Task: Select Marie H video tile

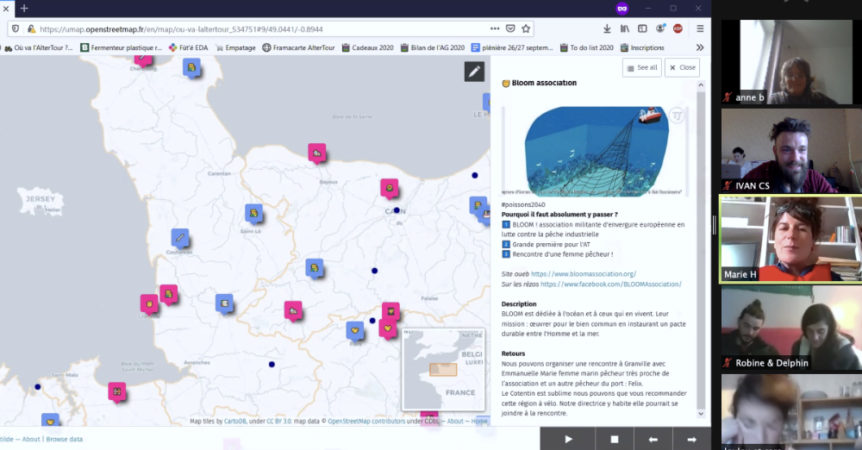Action: click(791, 239)
